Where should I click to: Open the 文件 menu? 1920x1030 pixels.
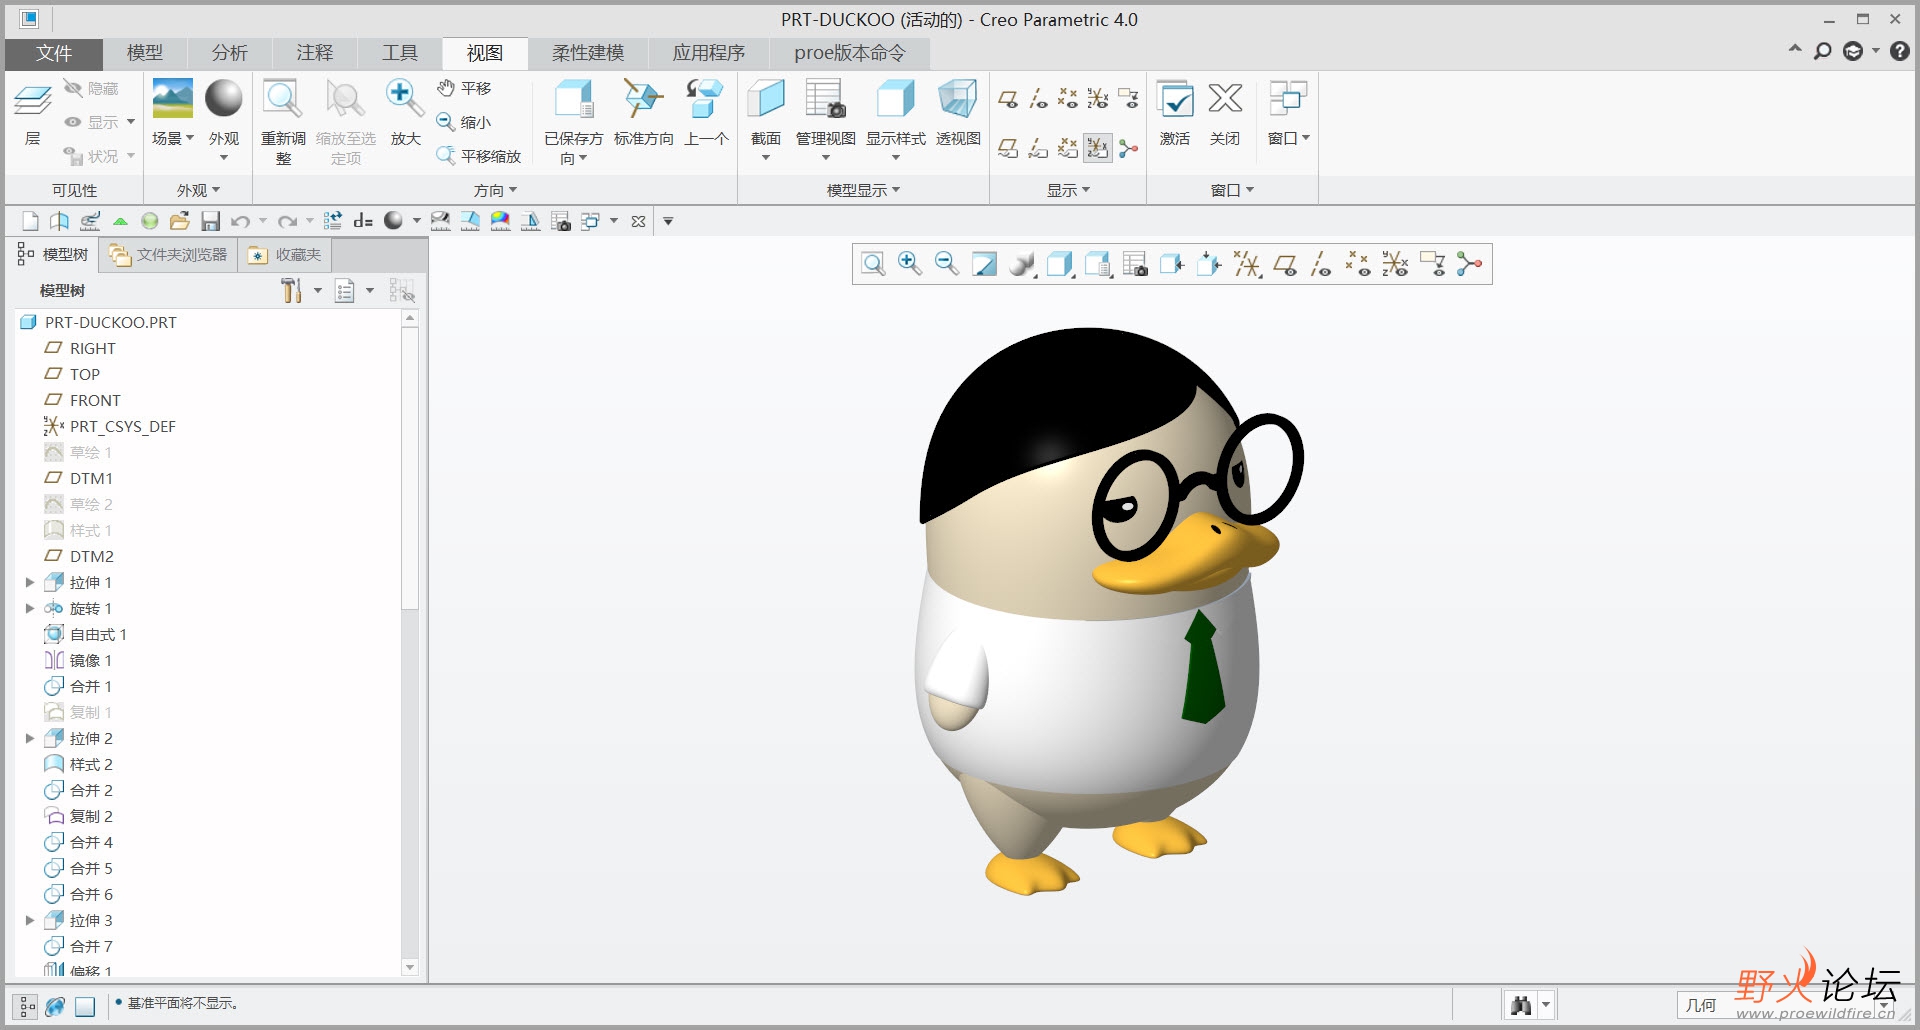54,53
